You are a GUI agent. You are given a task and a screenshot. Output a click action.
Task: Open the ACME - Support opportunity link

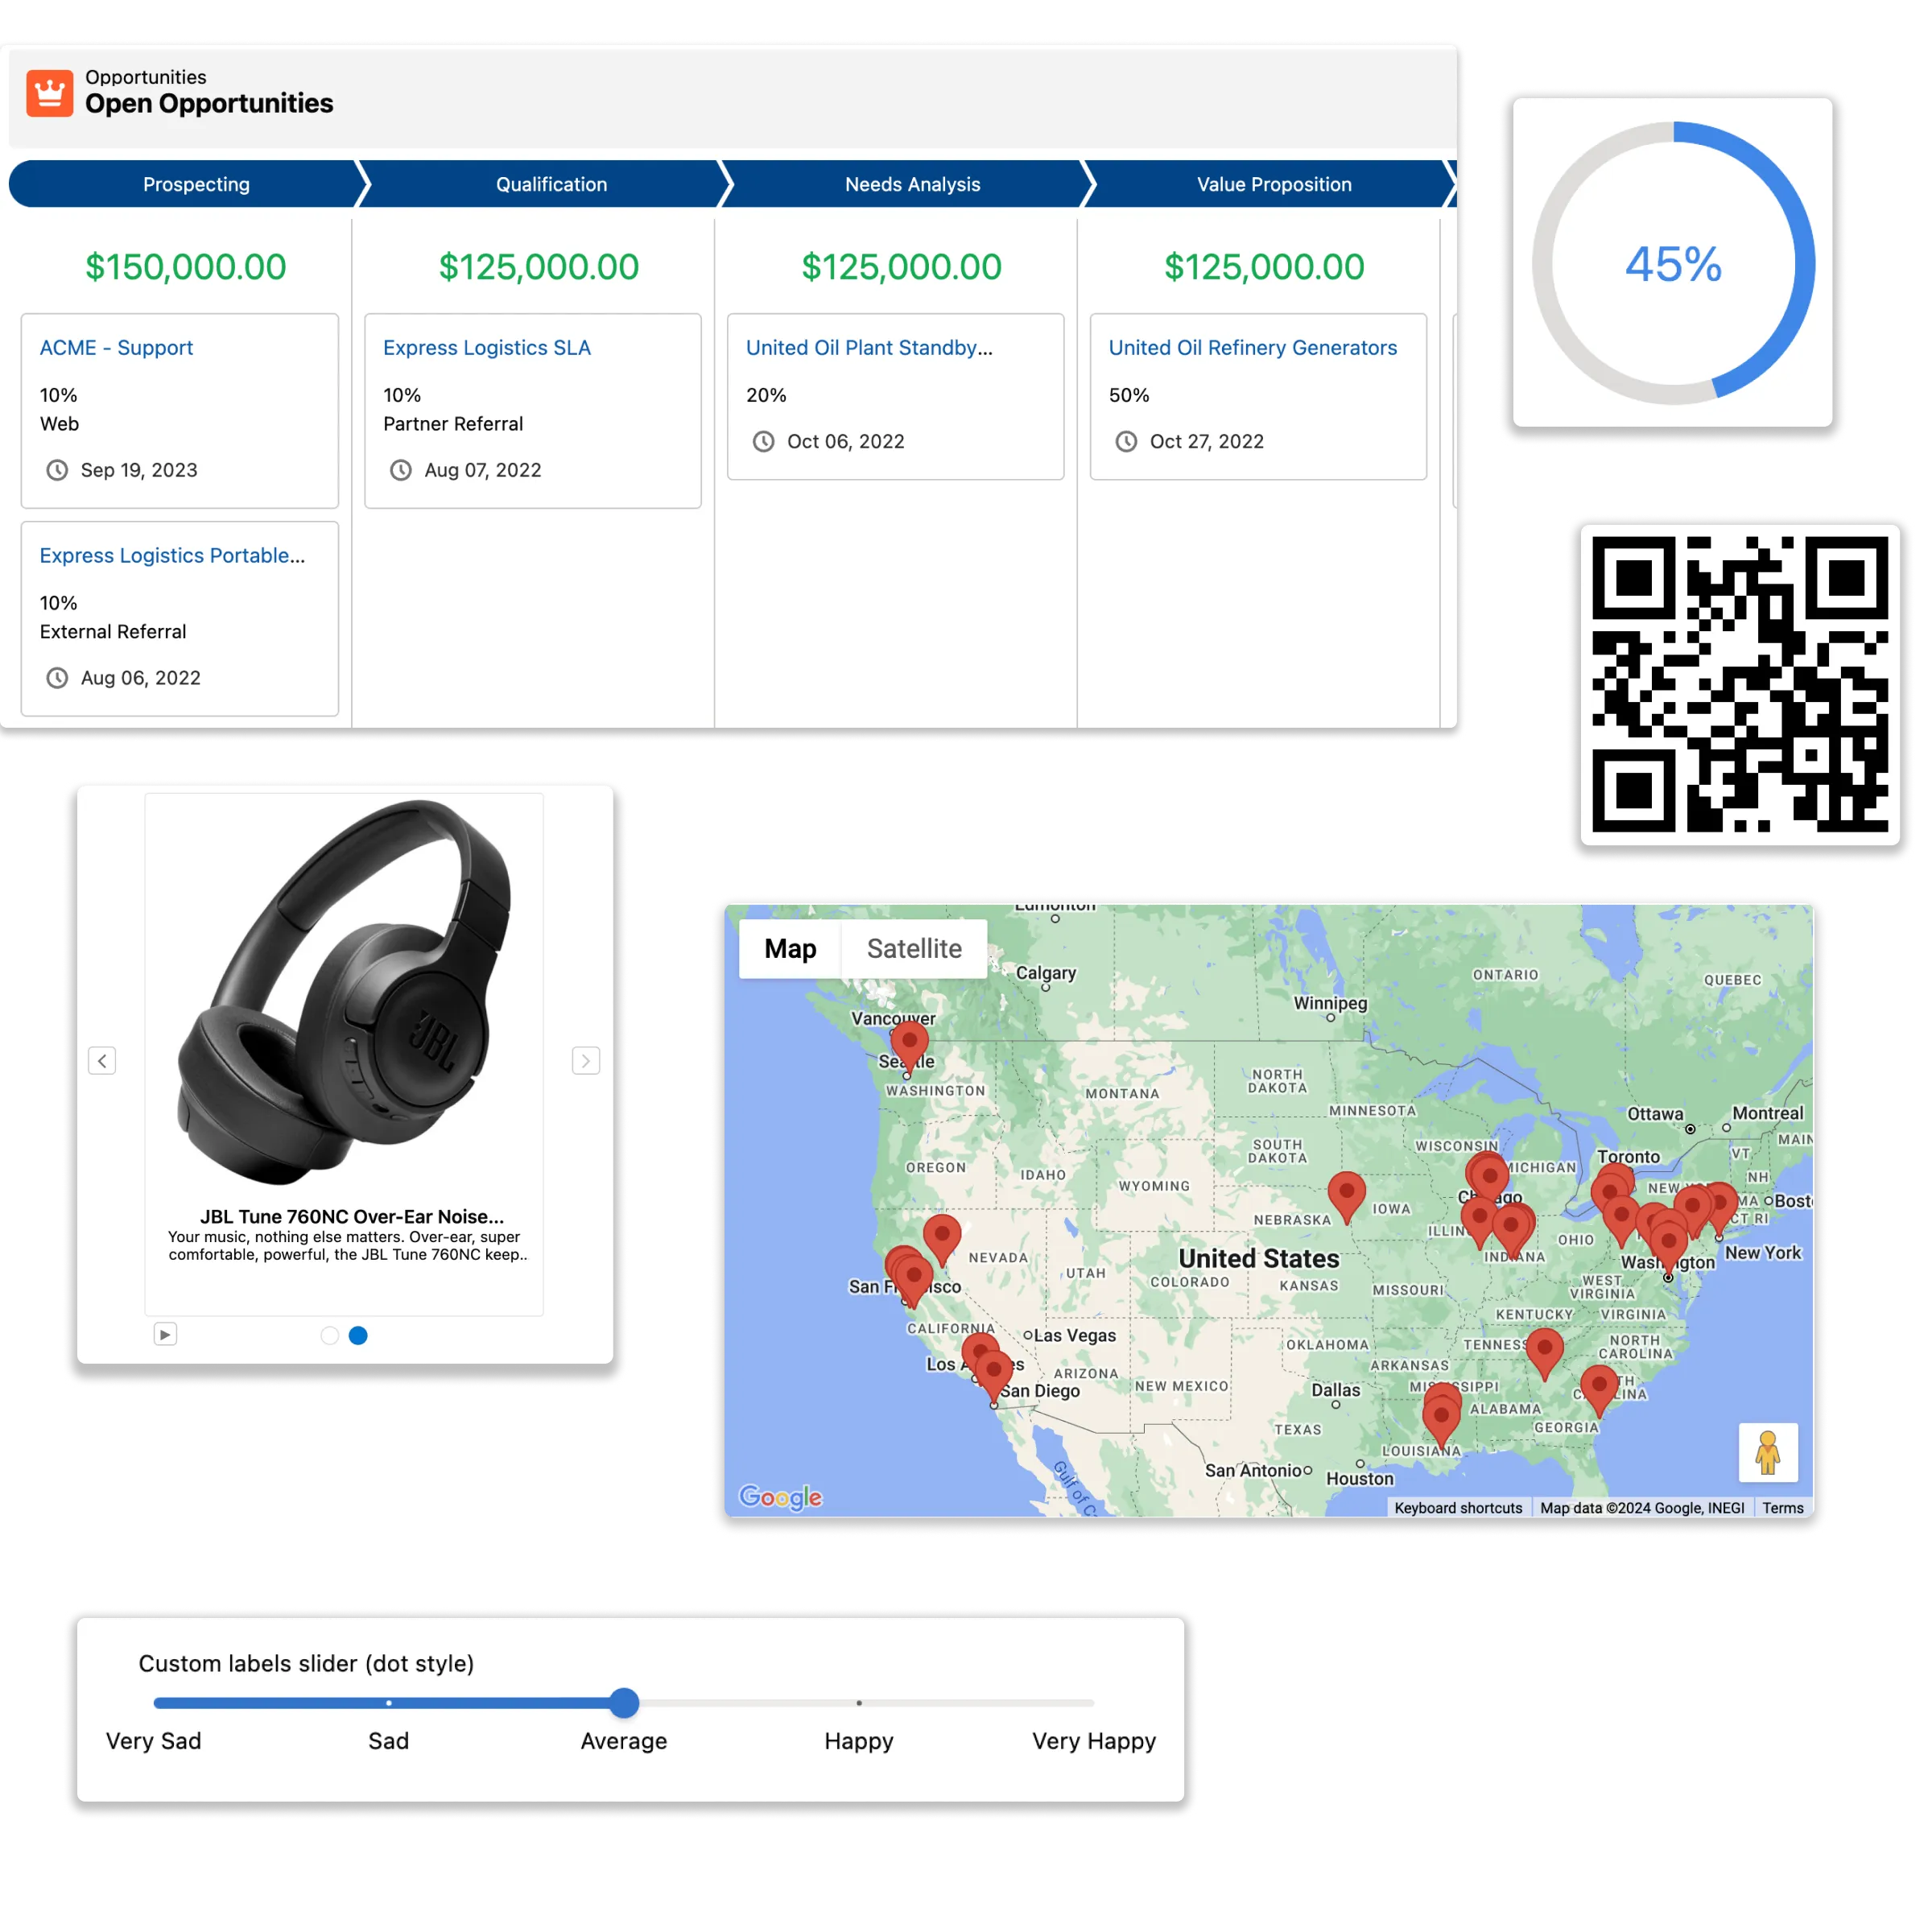click(x=116, y=348)
